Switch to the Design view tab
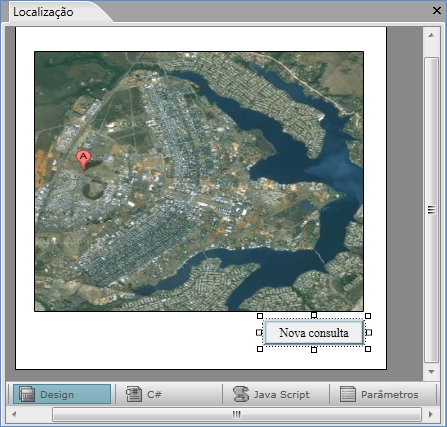447x427 pixels. click(x=62, y=394)
